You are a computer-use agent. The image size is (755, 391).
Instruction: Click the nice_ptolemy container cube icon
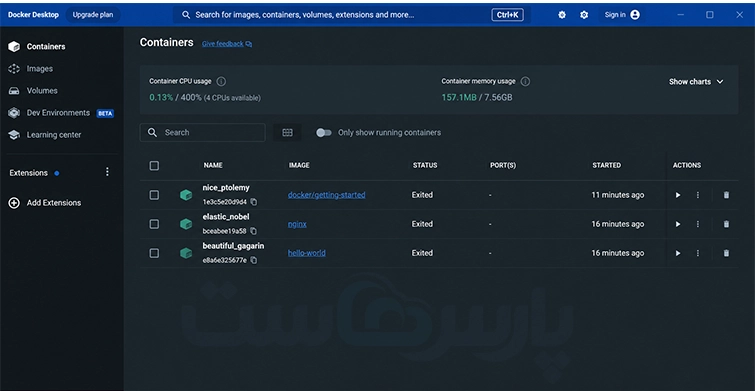click(186, 195)
